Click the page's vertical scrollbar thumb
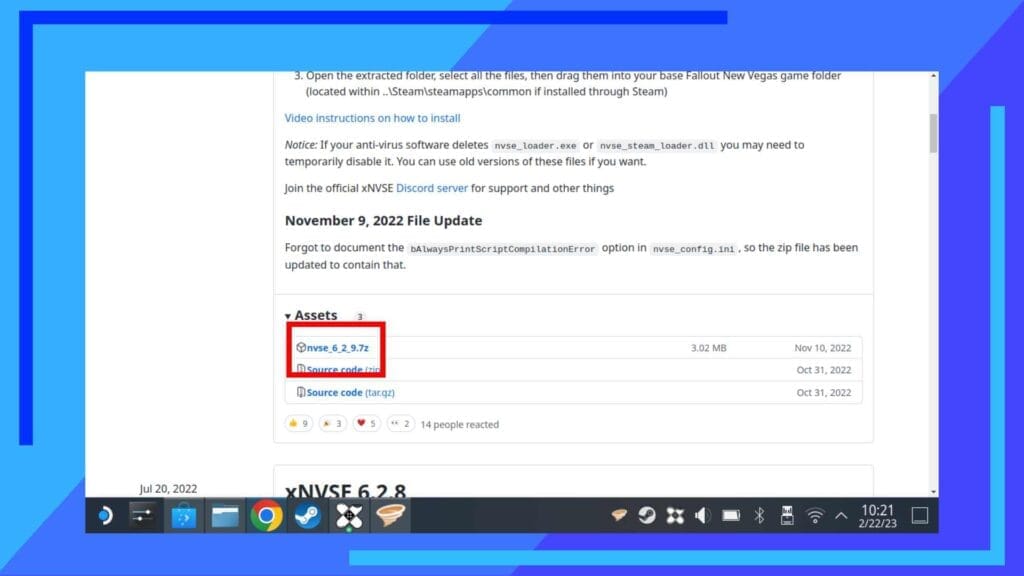Screen dimensions: 1024x576 [x=933, y=133]
